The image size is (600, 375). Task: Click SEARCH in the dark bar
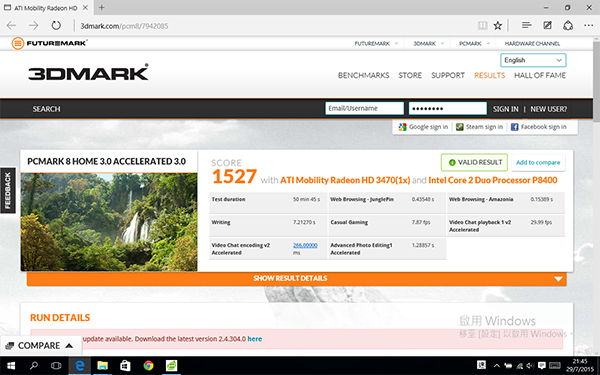pos(46,109)
